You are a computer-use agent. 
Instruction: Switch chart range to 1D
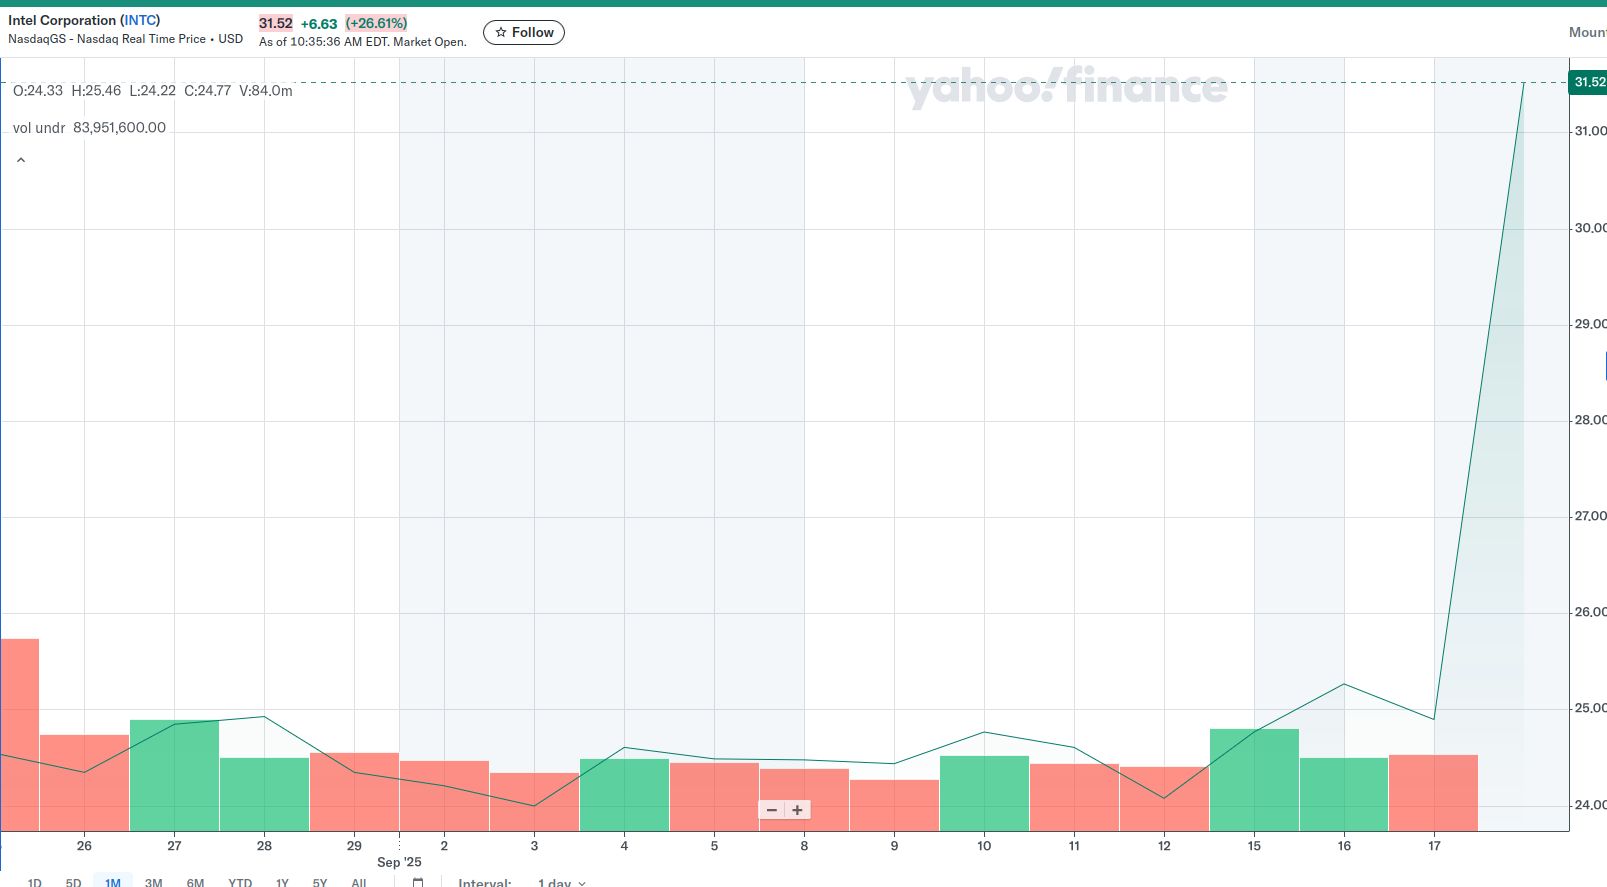(x=34, y=883)
